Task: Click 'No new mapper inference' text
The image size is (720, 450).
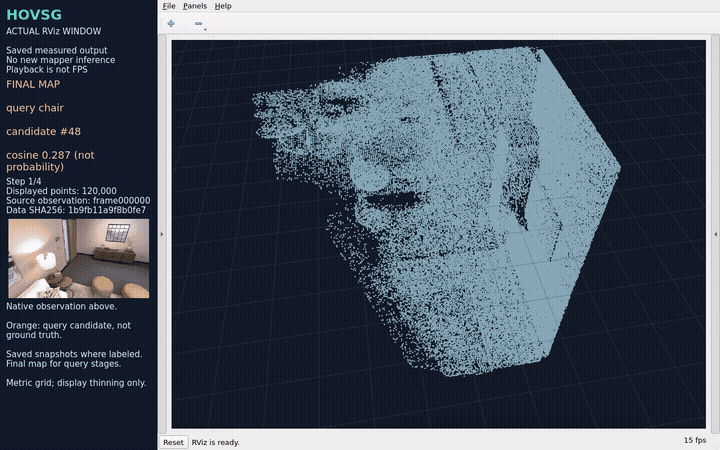Action: tap(61, 60)
